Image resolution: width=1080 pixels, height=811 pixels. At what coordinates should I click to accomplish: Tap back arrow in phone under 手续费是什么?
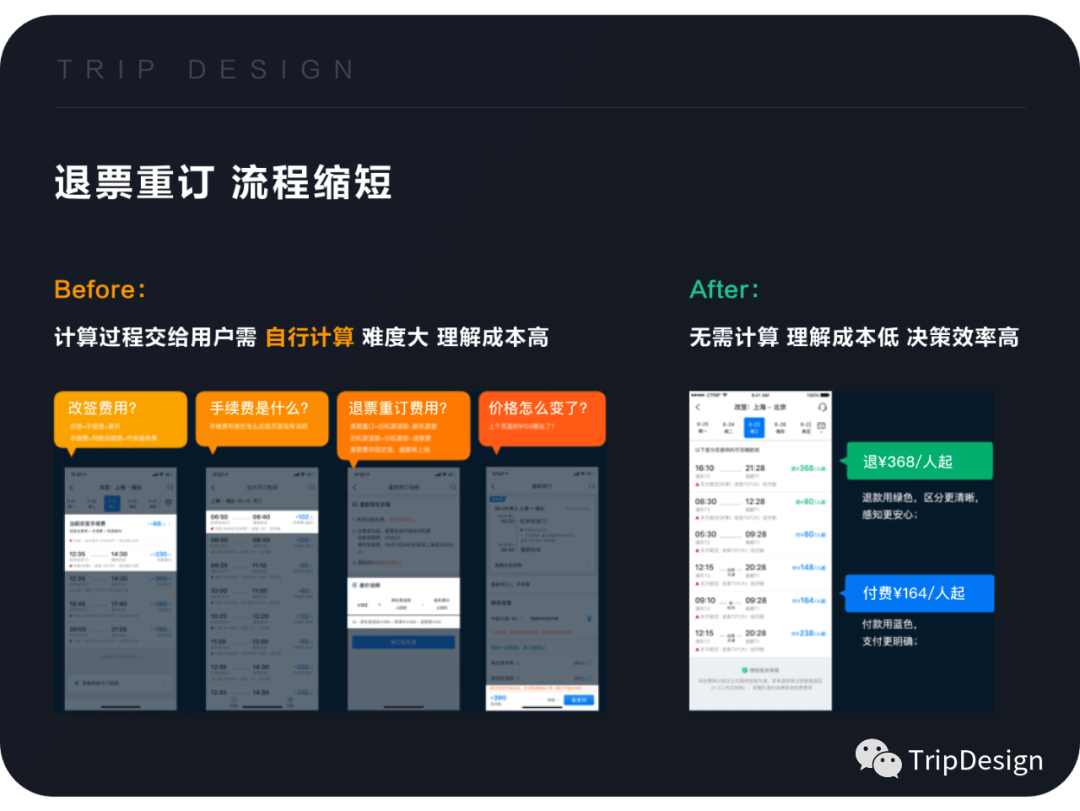(213, 487)
